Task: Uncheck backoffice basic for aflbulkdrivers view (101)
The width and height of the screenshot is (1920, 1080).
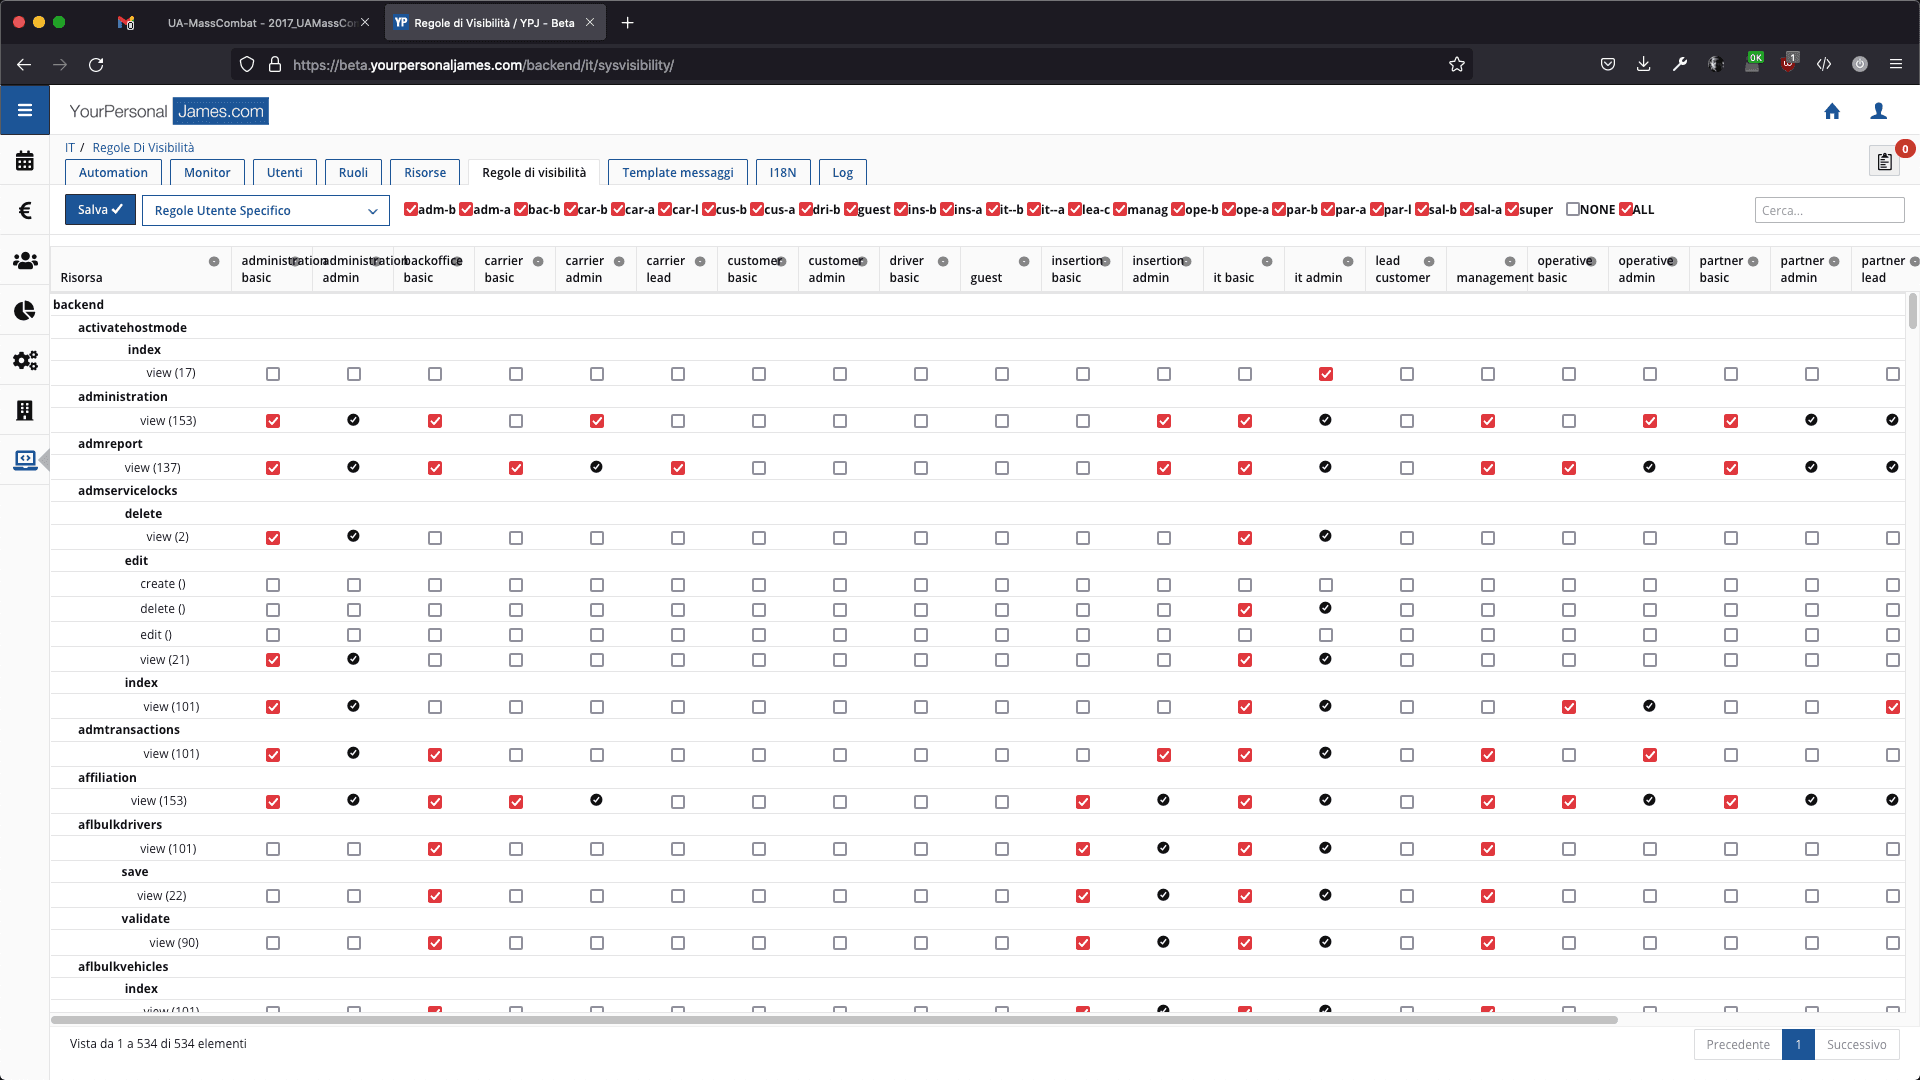Action: click(x=435, y=849)
